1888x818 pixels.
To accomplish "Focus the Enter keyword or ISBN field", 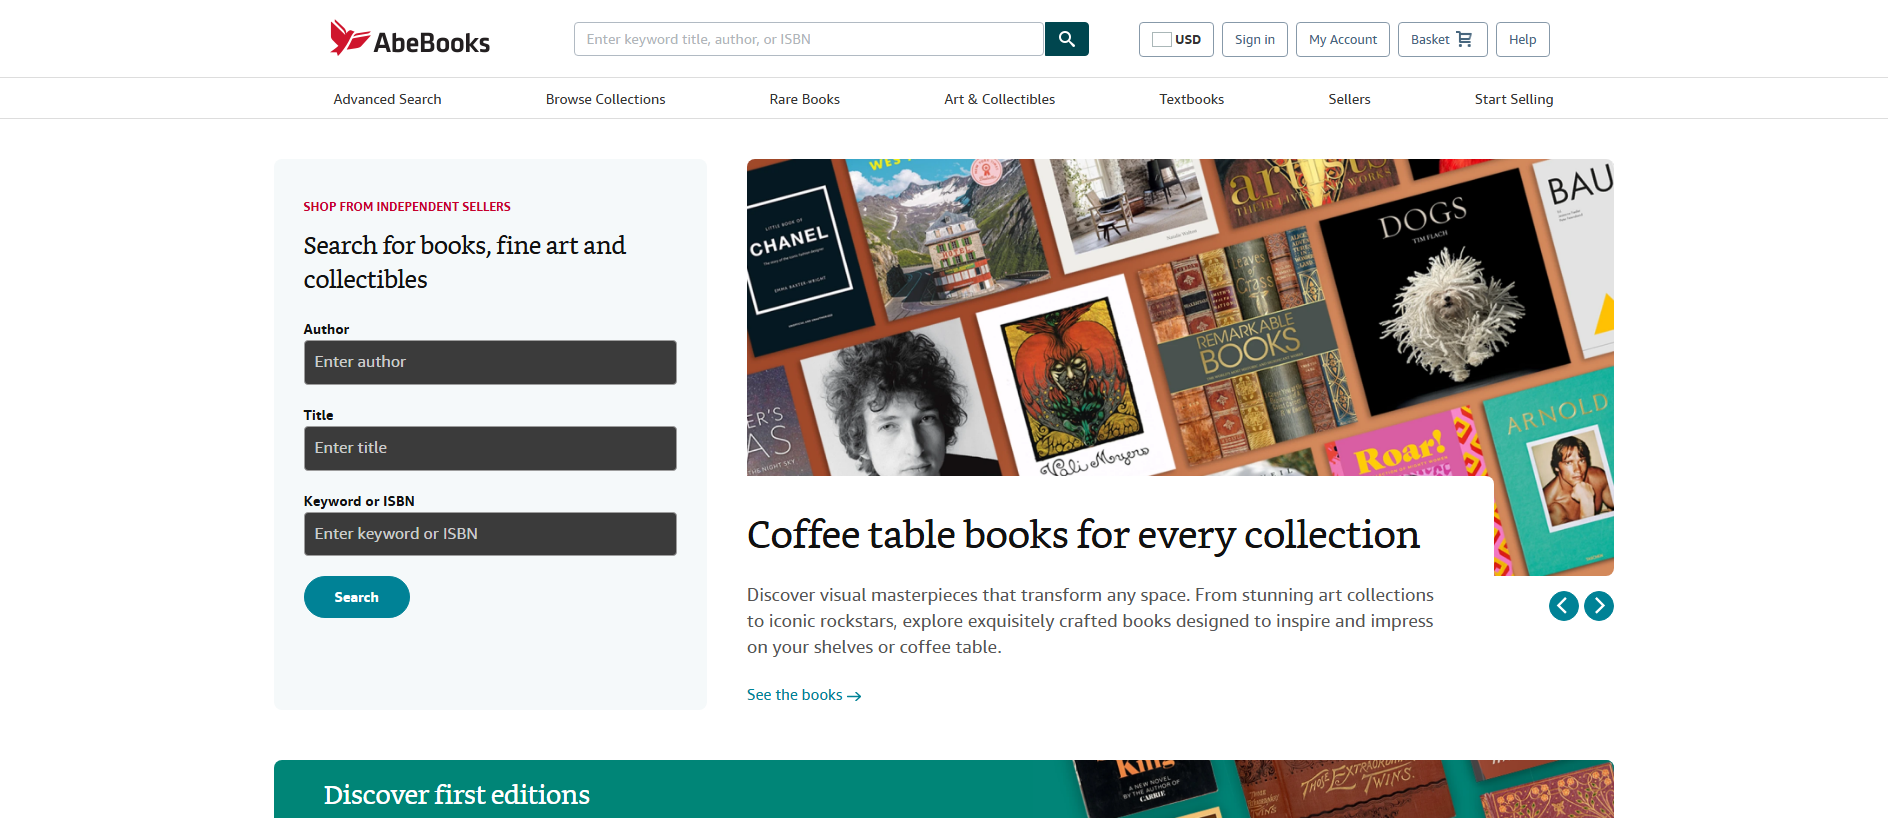I will (490, 534).
